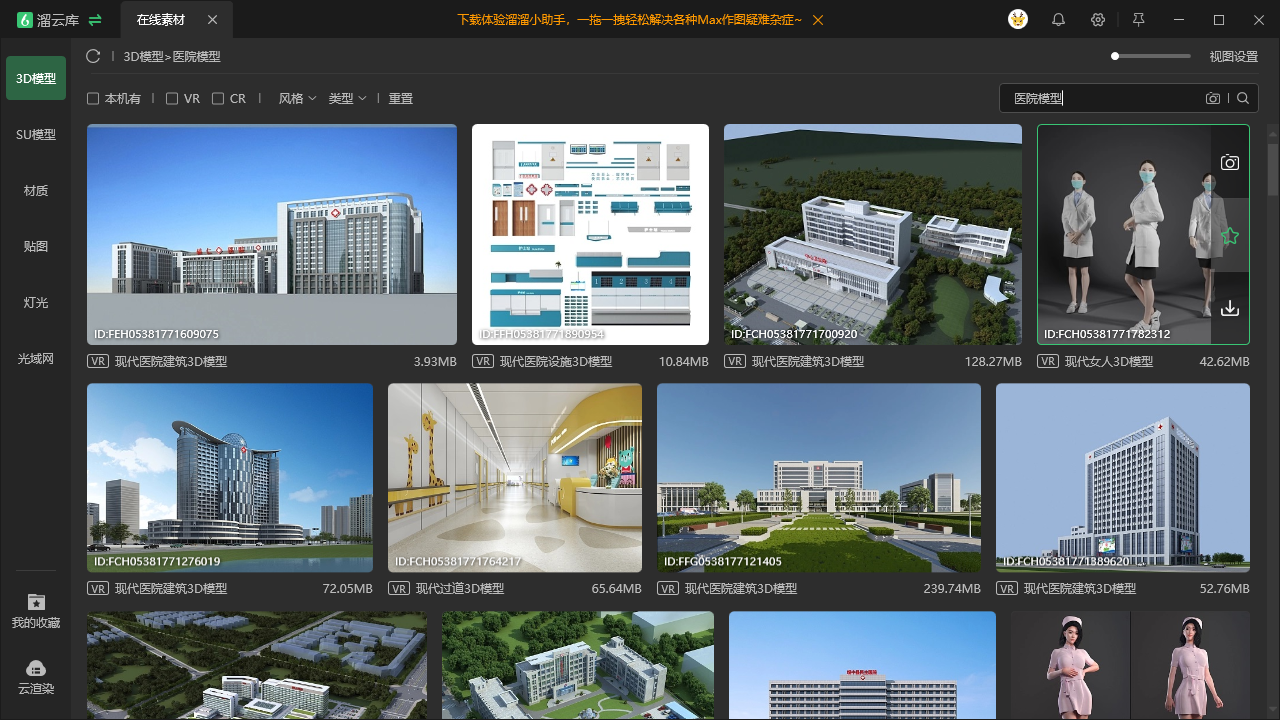Favorite 现代女人 model with the star icon

pos(1230,236)
